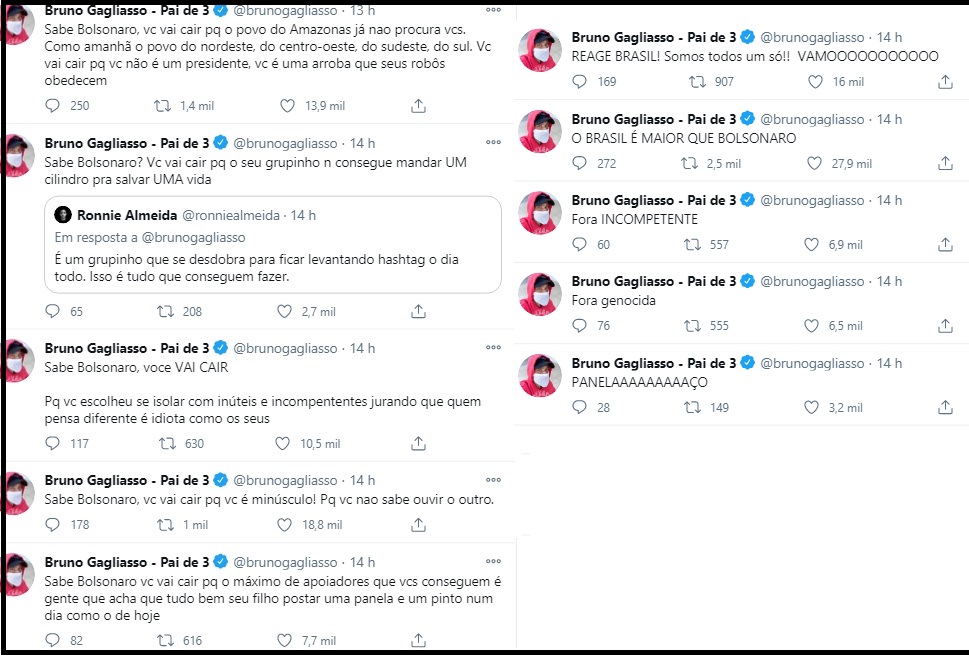This screenshot has height=660, width=969.
Task: Open the @ronniealmeida profile handle
Action: click(230, 215)
